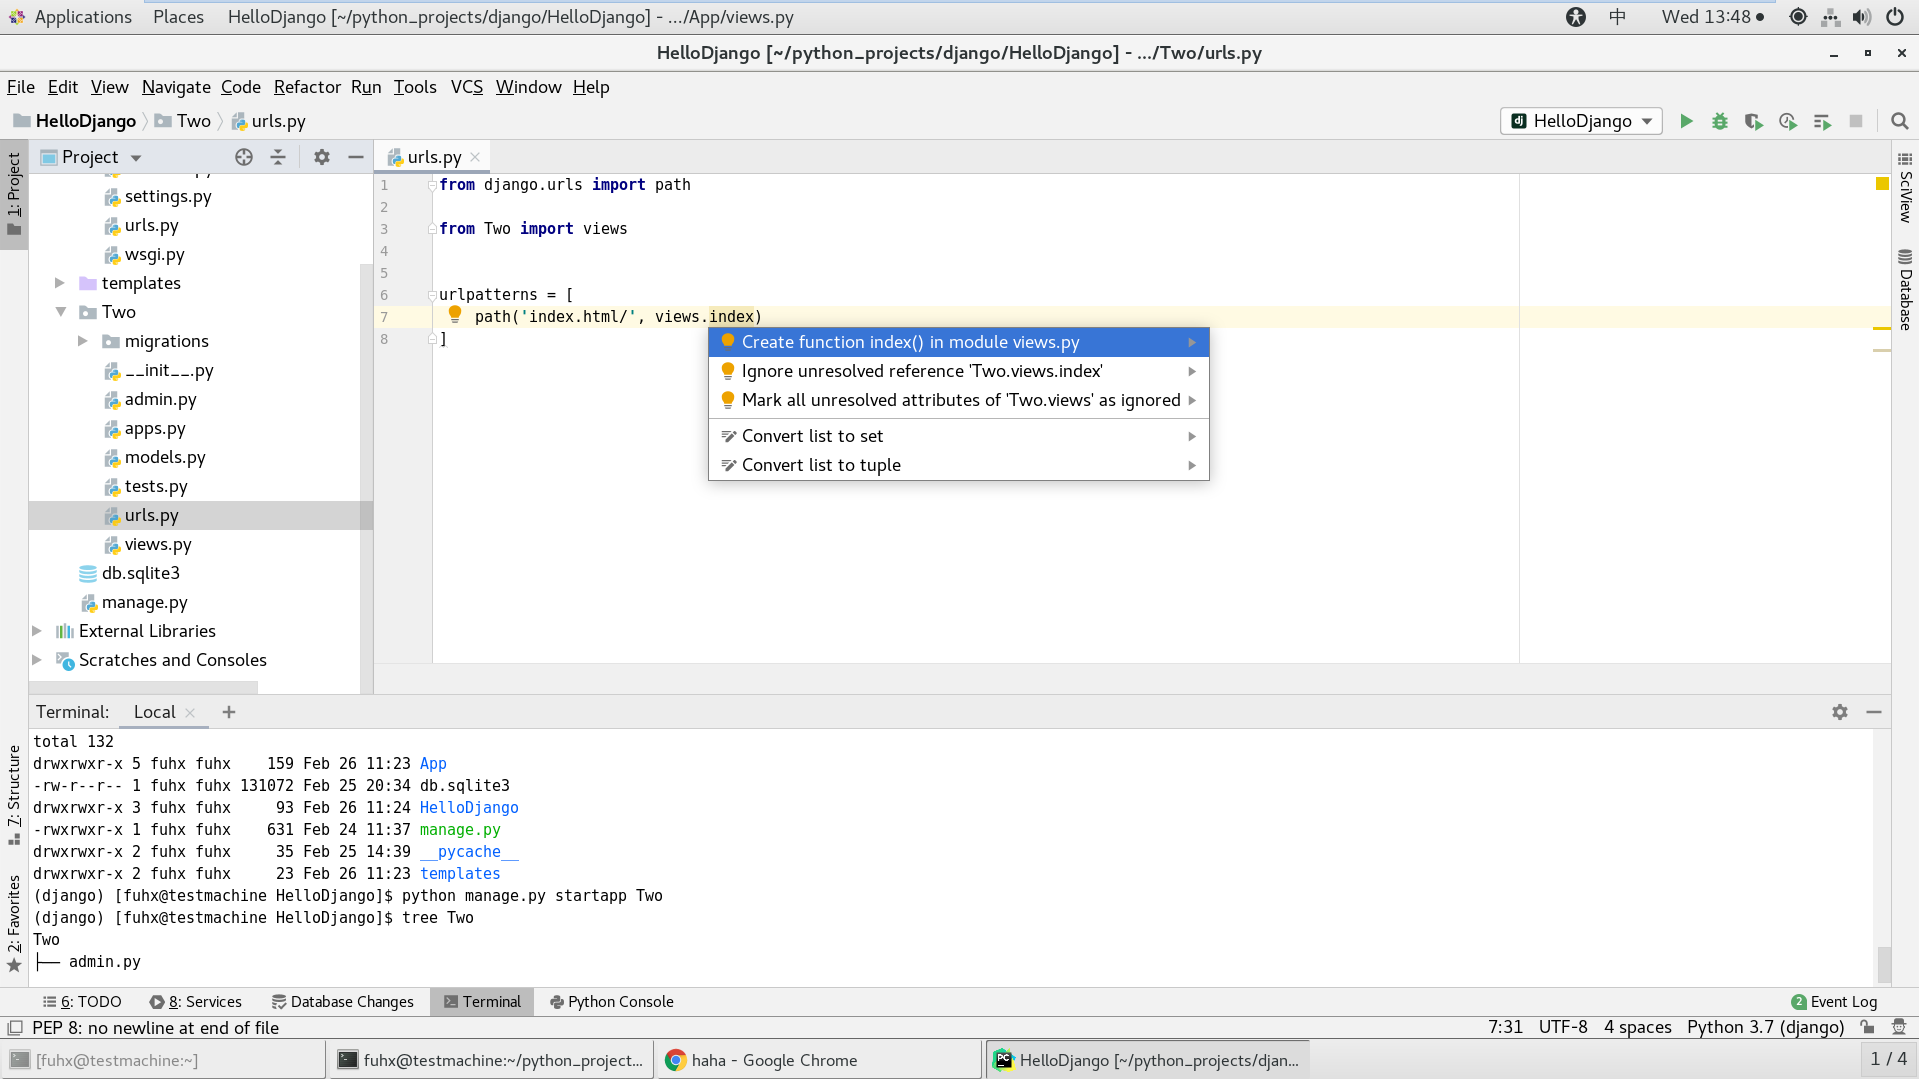Open the Services tool window tab
Viewport: 1919px width, 1079px height.
click(x=196, y=1002)
